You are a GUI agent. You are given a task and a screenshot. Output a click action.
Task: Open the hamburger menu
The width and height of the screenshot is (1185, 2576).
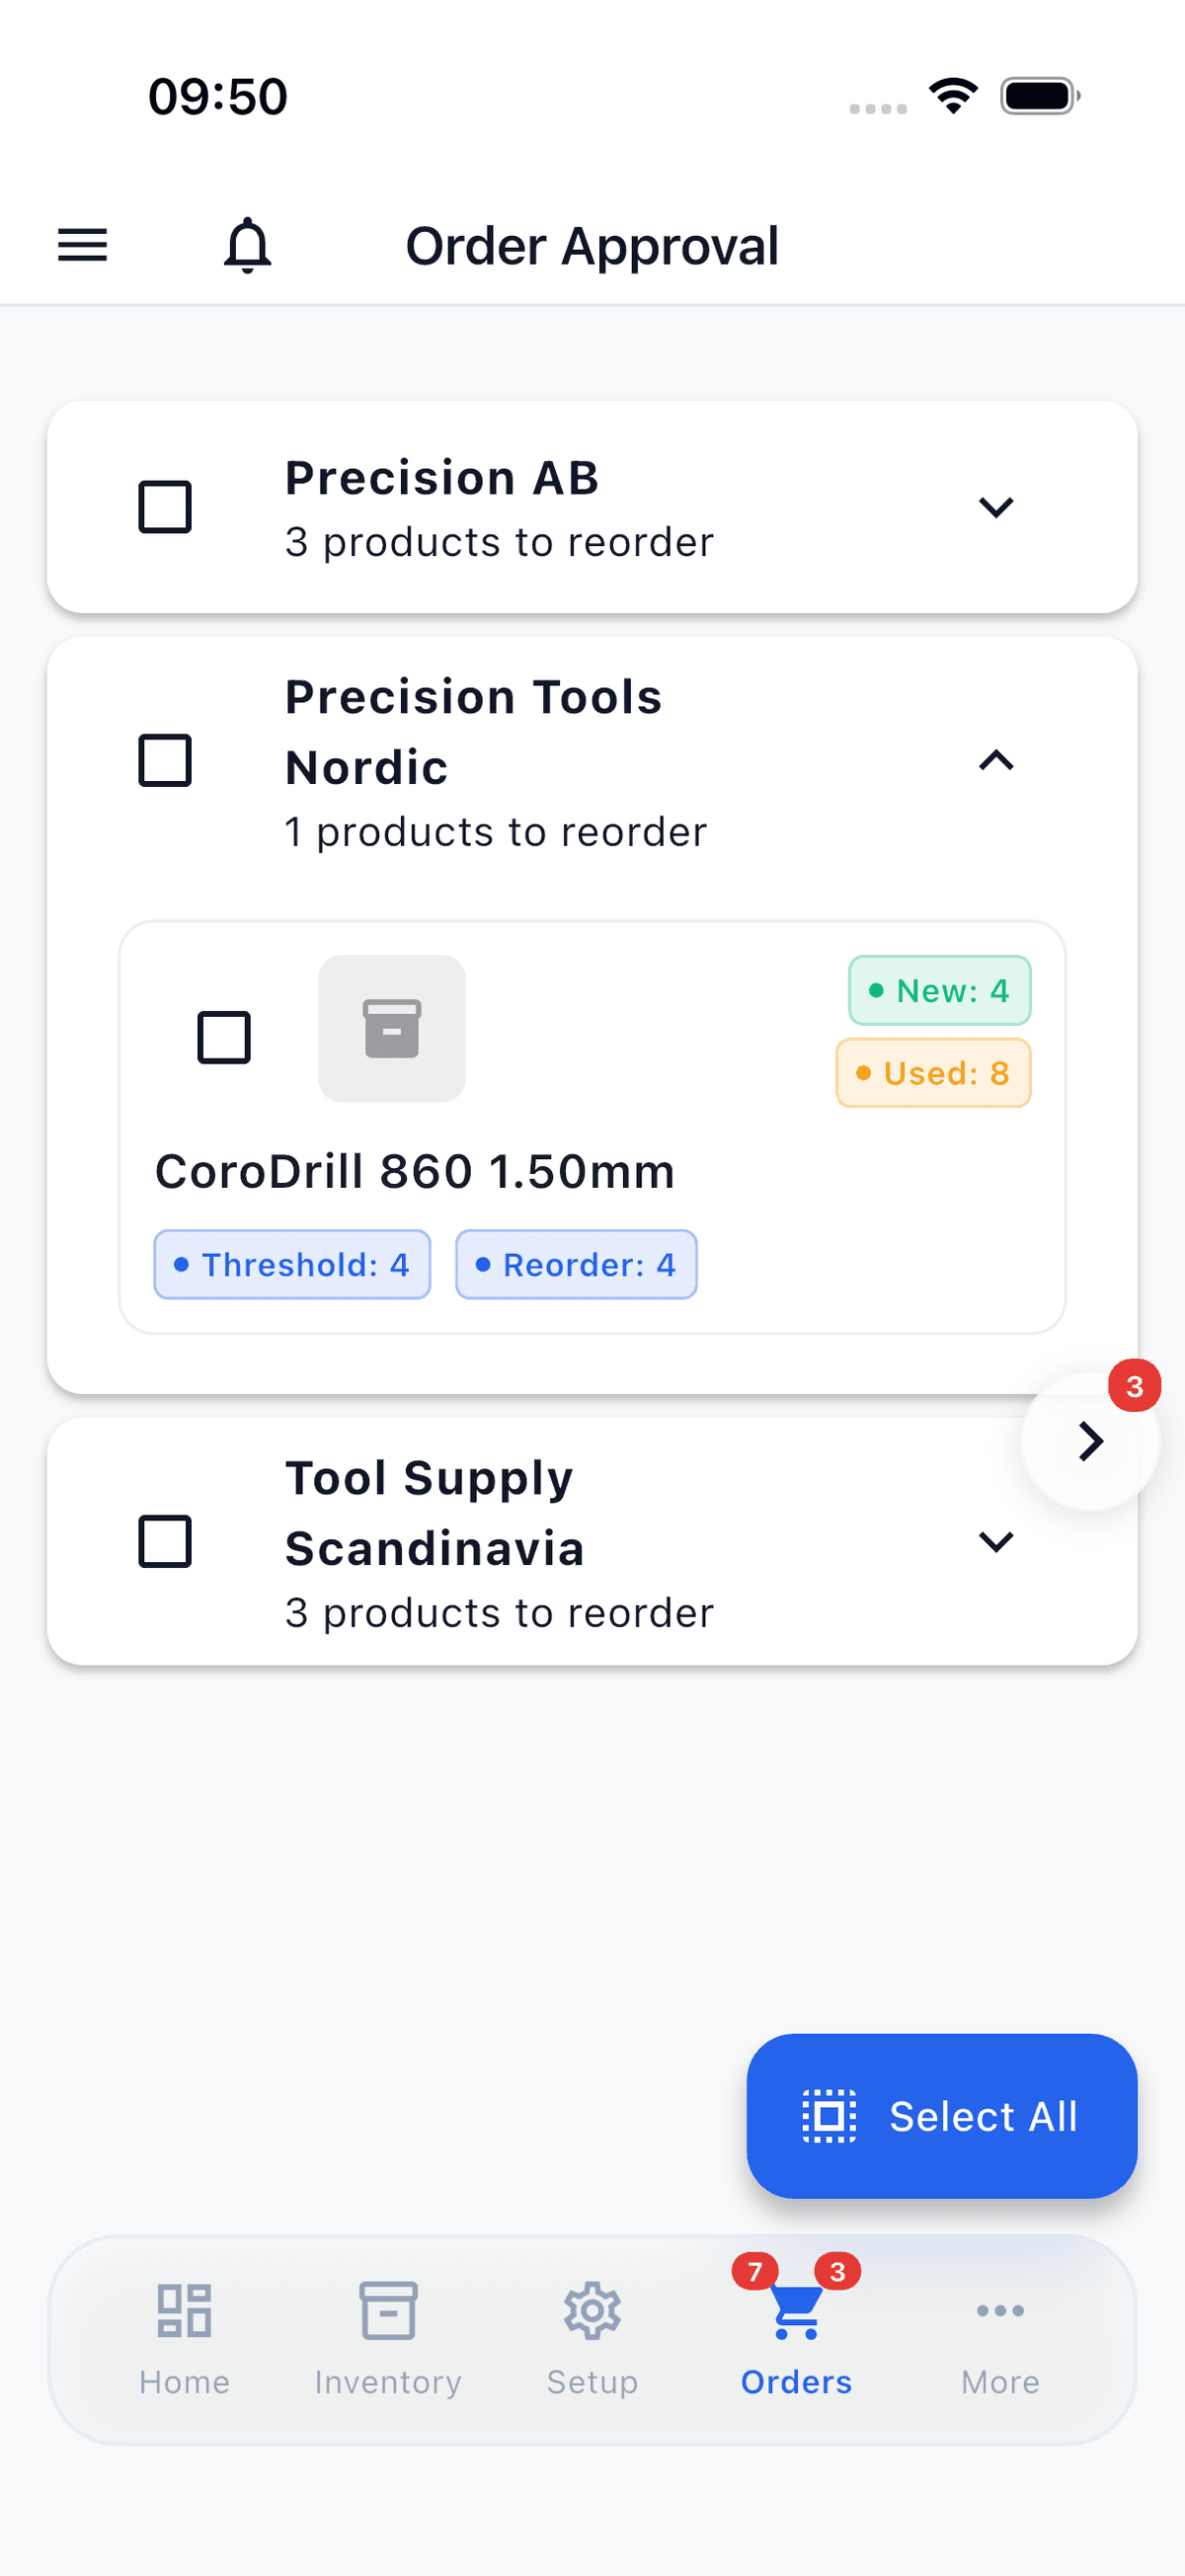click(x=82, y=245)
